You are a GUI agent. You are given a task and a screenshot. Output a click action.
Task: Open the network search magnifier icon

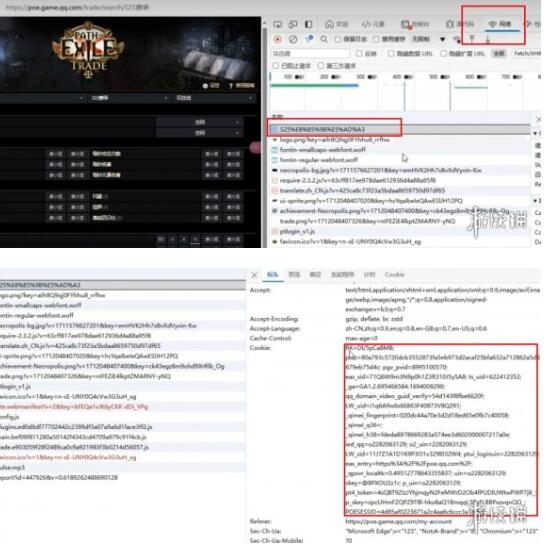click(324, 39)
